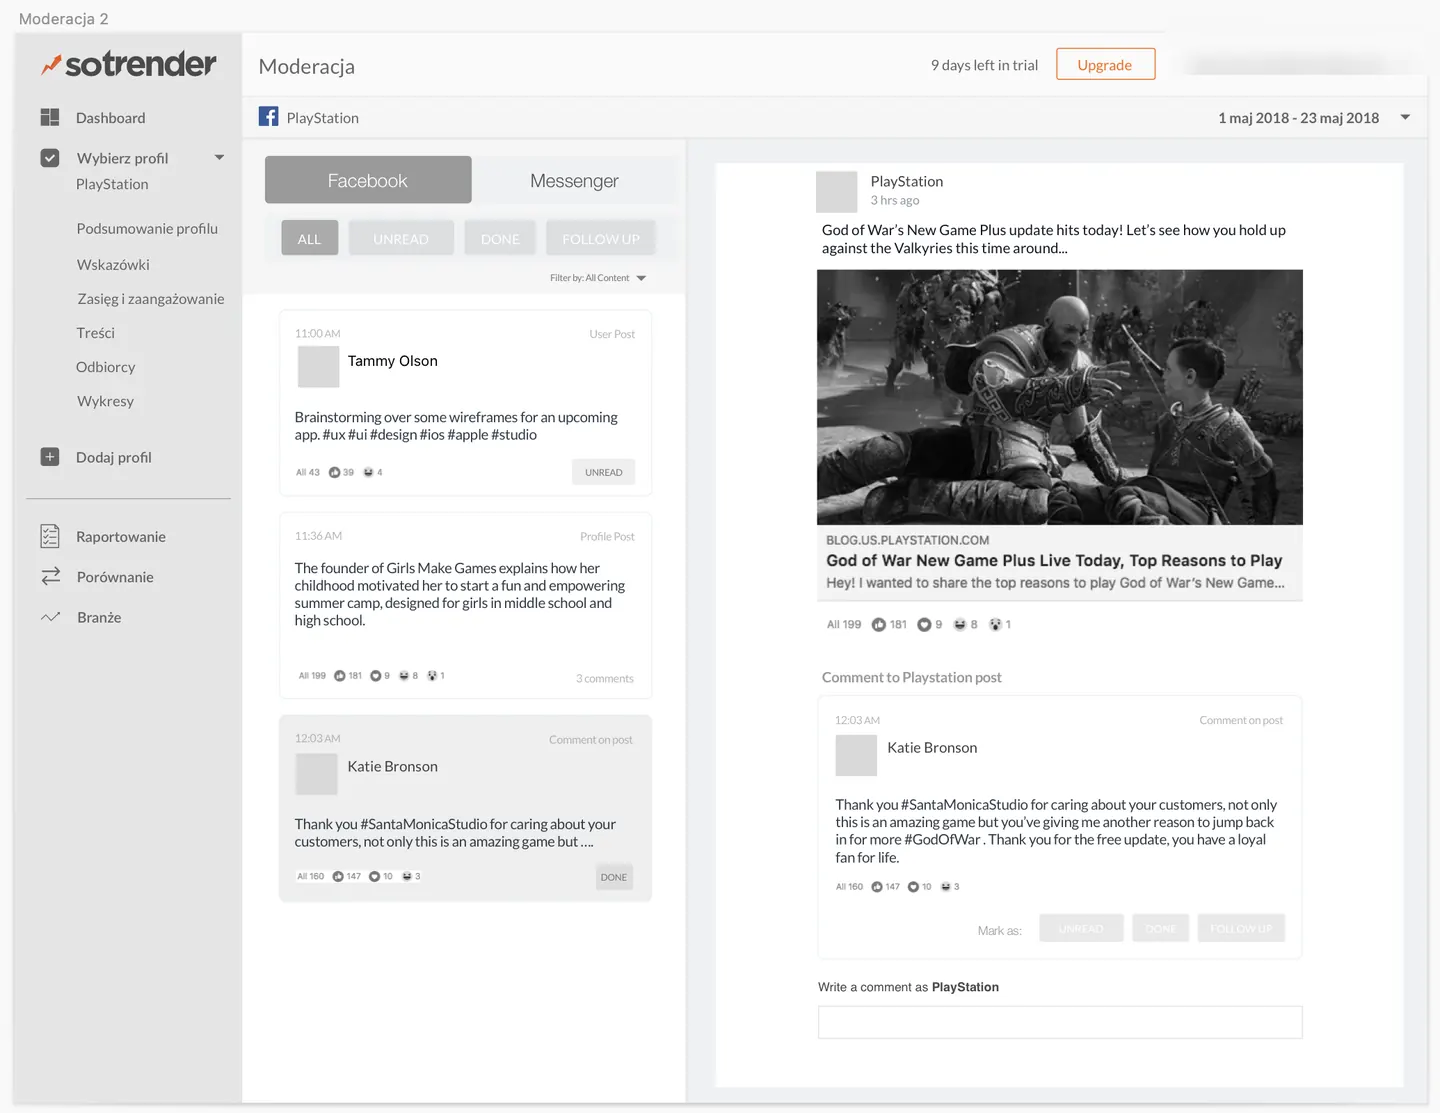Click the like icon on Katie Bronson's list card
This screenshot has width=1440, height=1113.
tap(338, 876)
